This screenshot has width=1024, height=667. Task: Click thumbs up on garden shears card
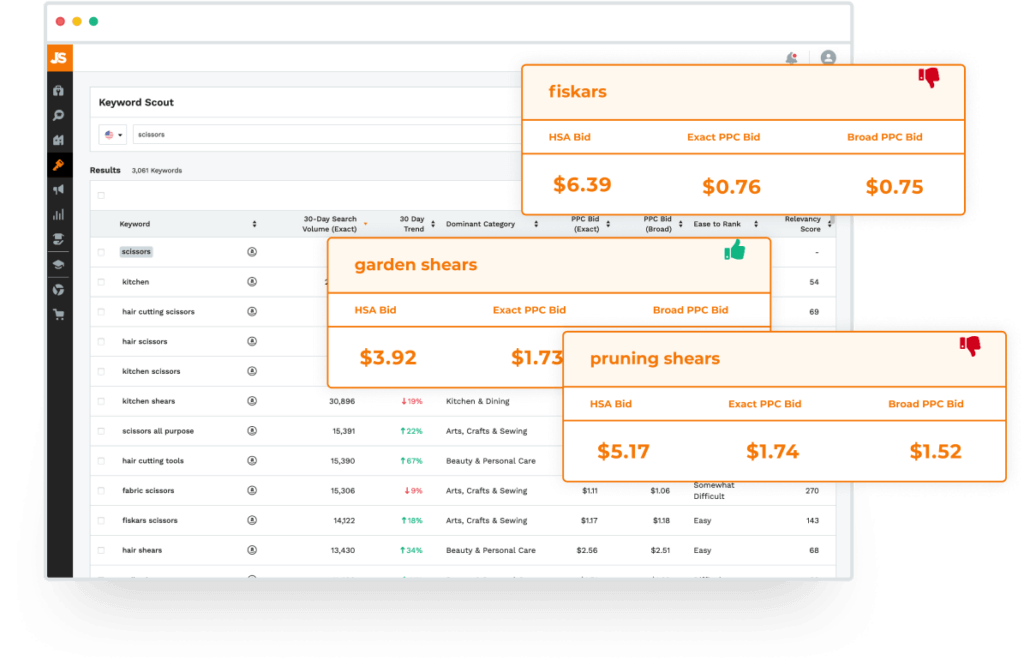point(735,250)
